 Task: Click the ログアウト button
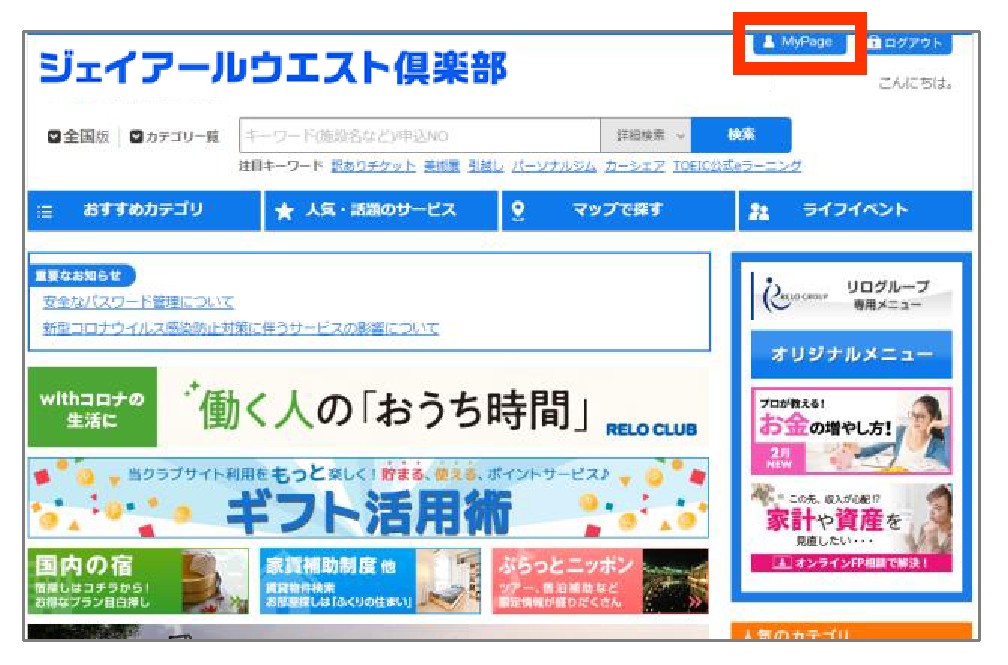point(909,43)
